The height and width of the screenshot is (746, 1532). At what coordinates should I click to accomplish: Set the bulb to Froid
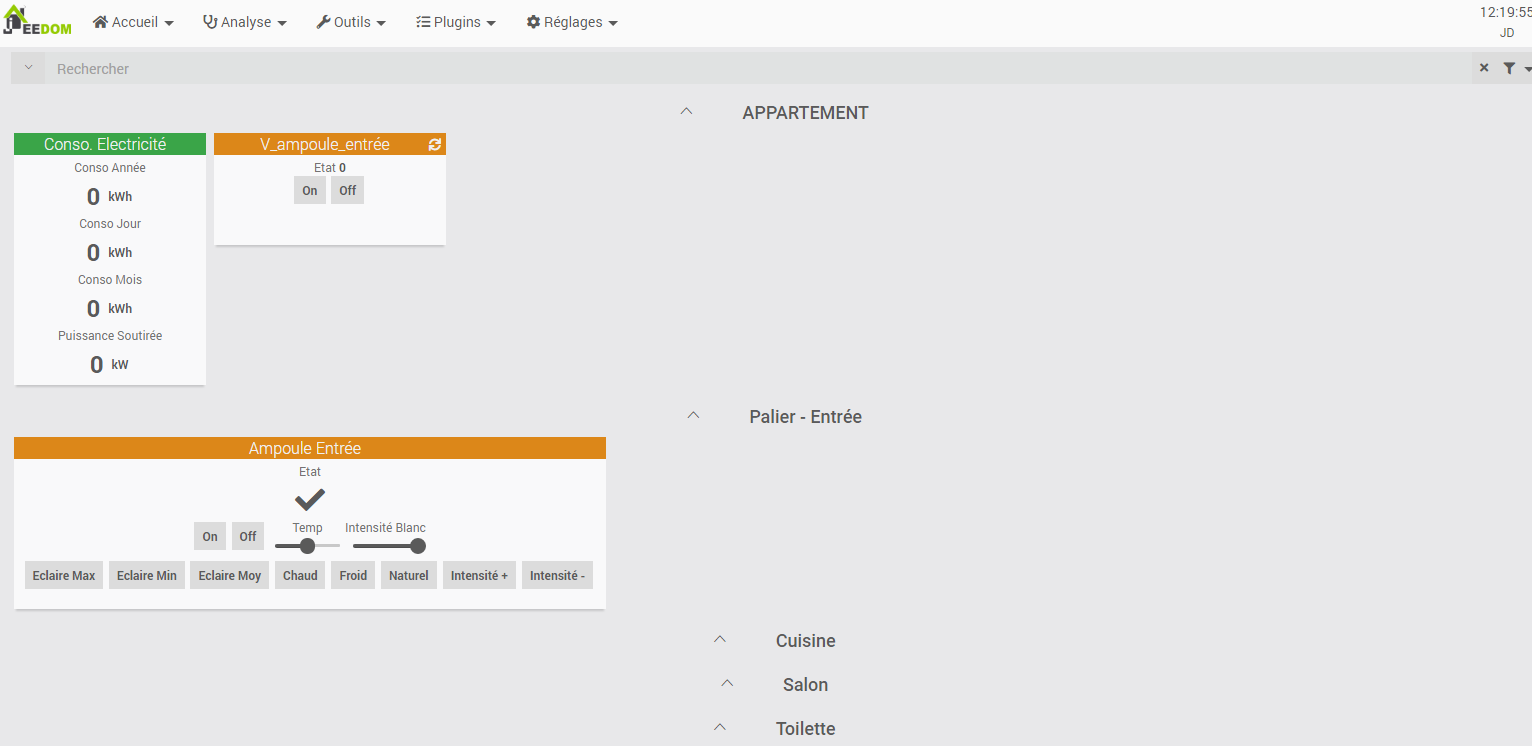point(353,575)
